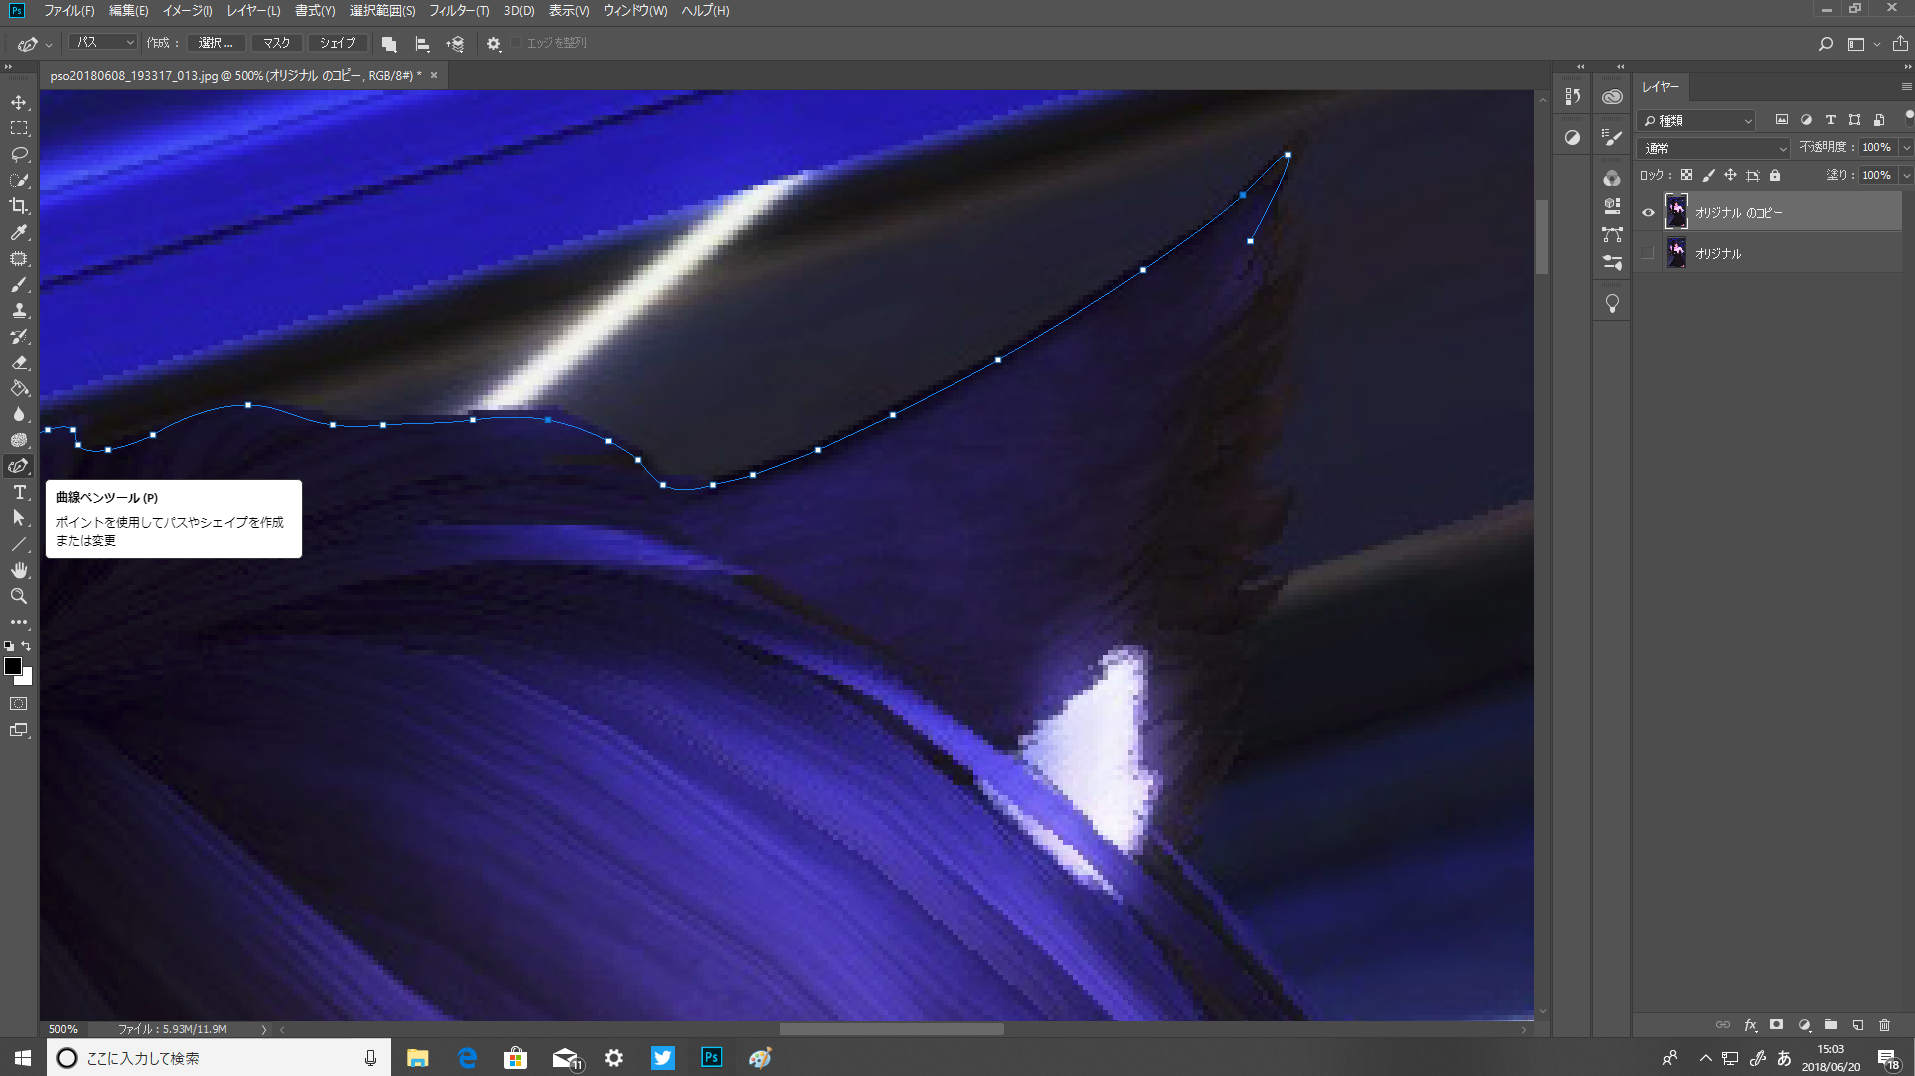Open the Paths panel icon
The image size is (1915, 1076).
(1612, 234)
